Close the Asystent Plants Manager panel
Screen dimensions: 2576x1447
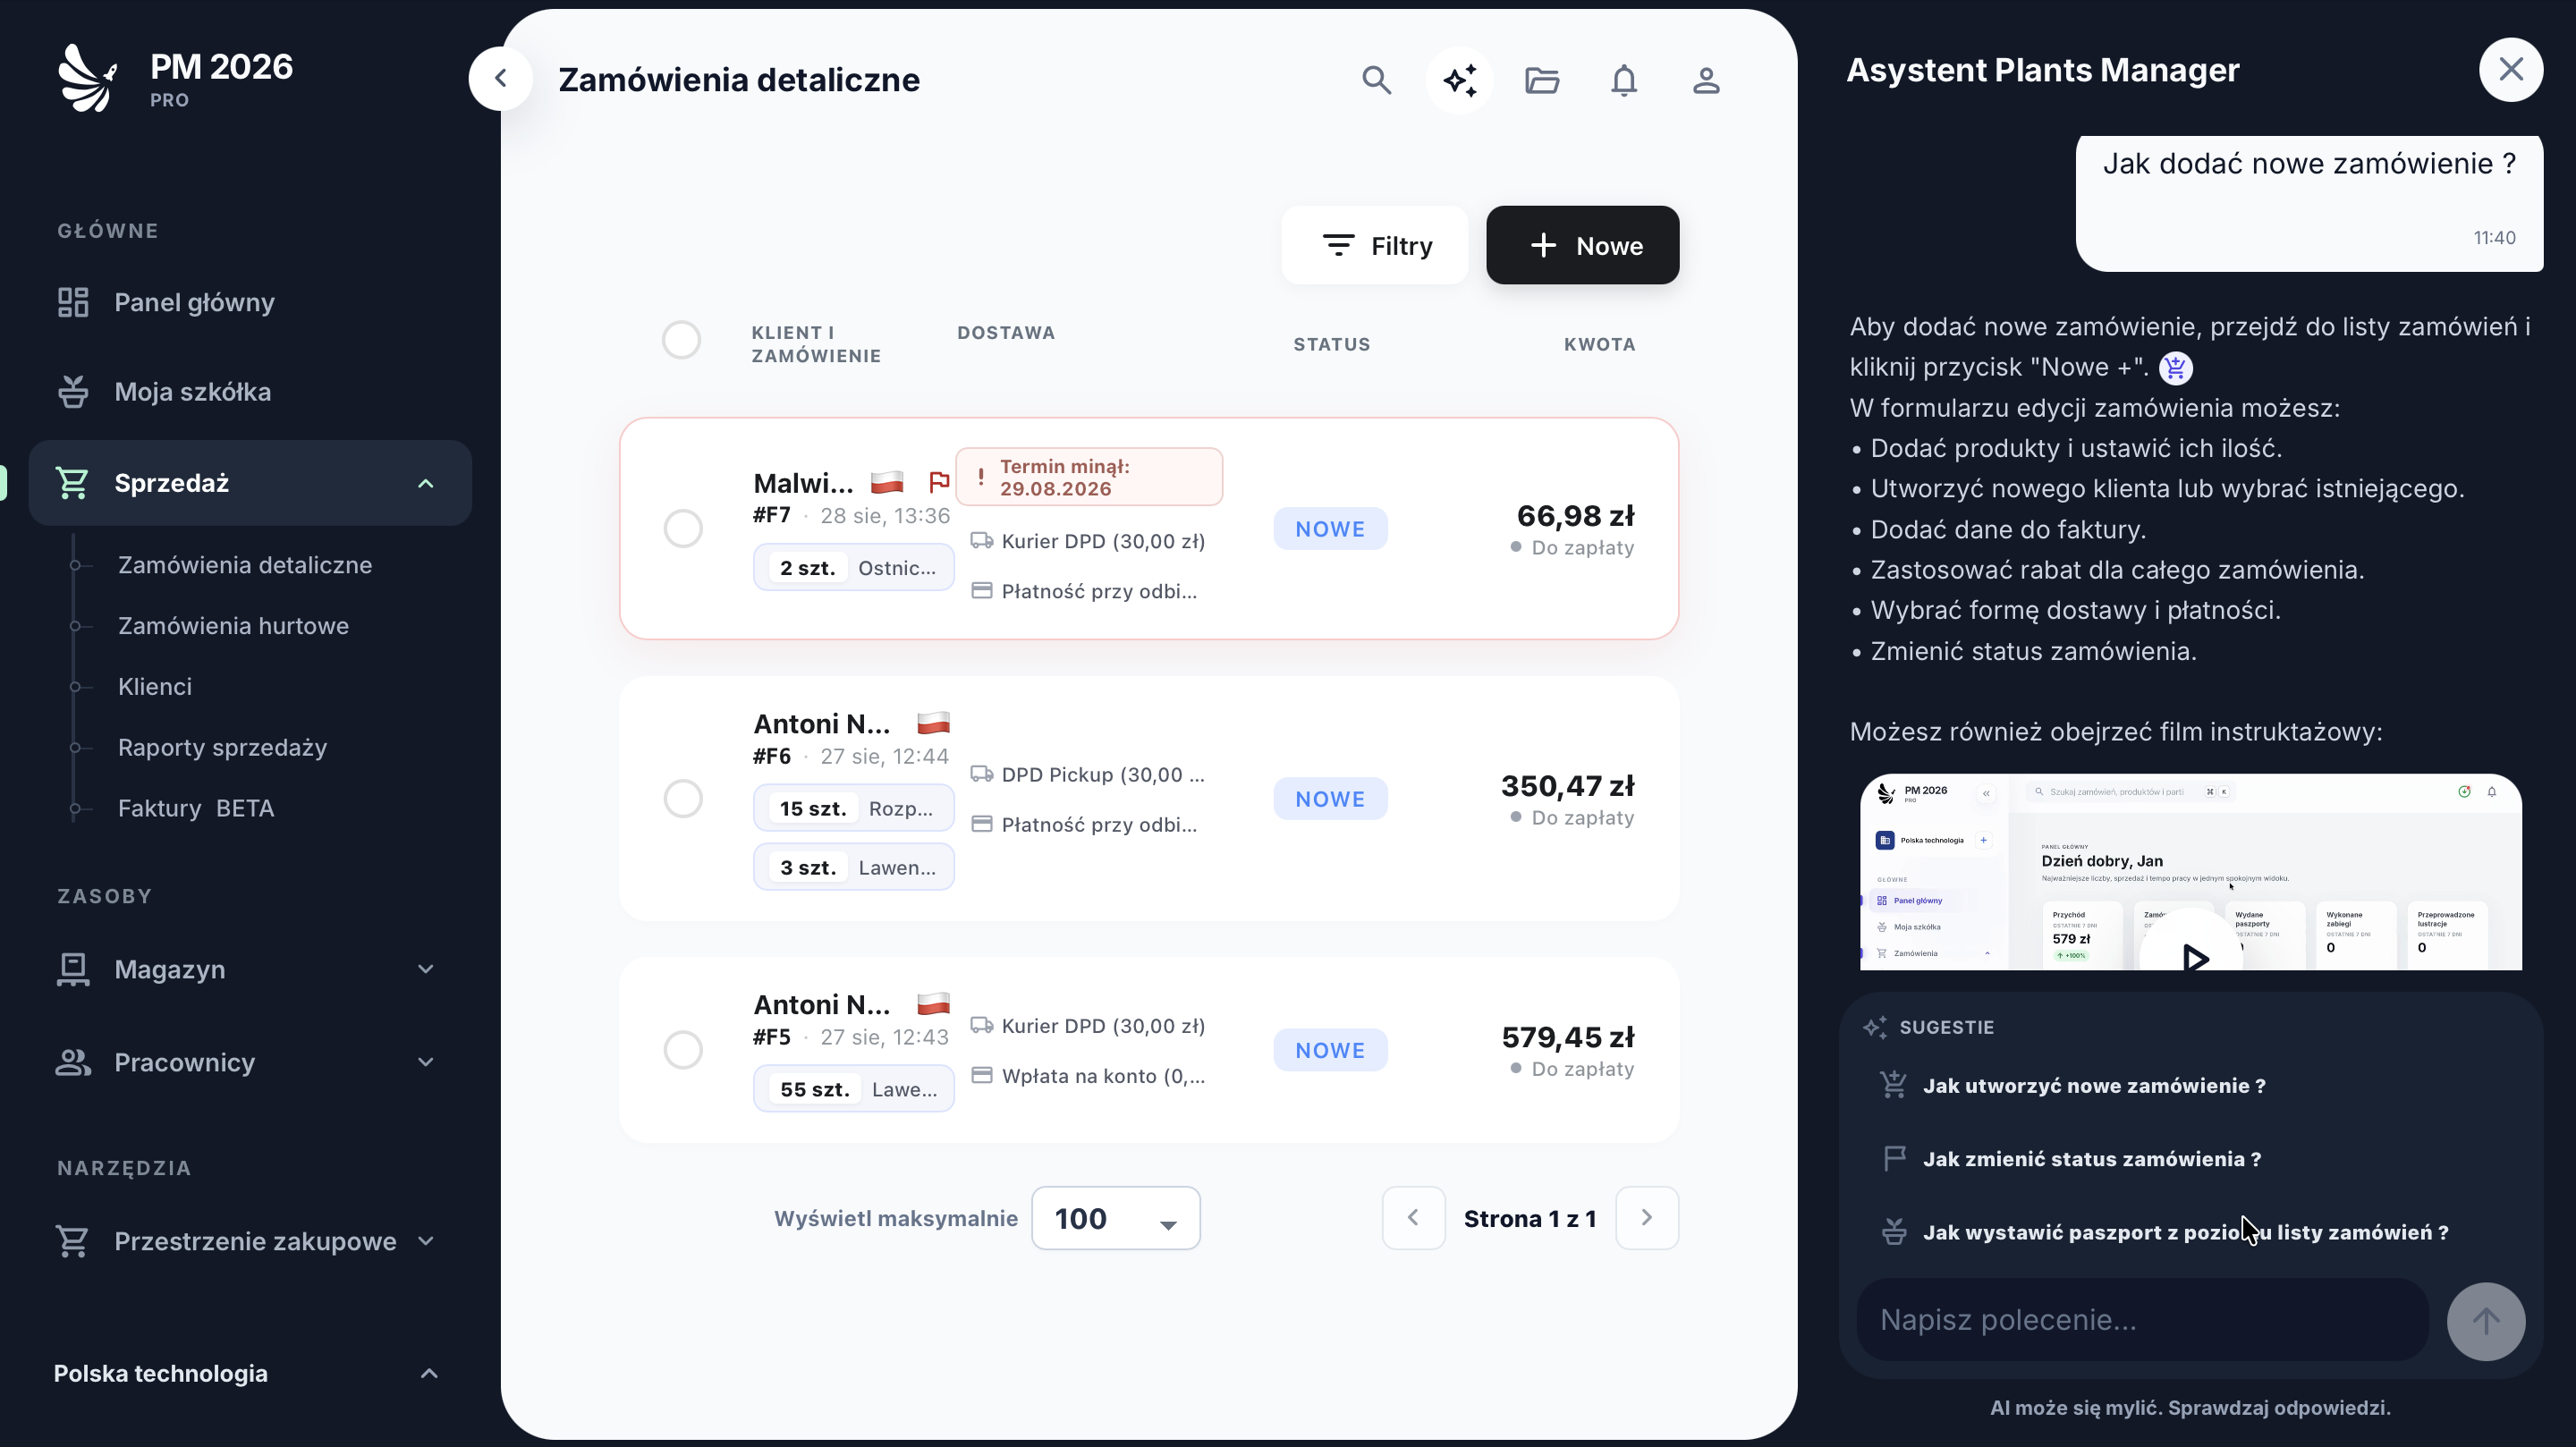pyautogui.click(x=2510, y=69)
